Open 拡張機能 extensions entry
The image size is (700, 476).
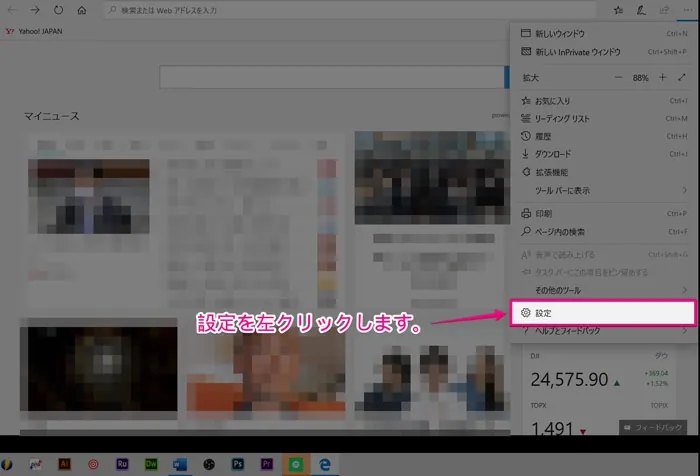604,172
